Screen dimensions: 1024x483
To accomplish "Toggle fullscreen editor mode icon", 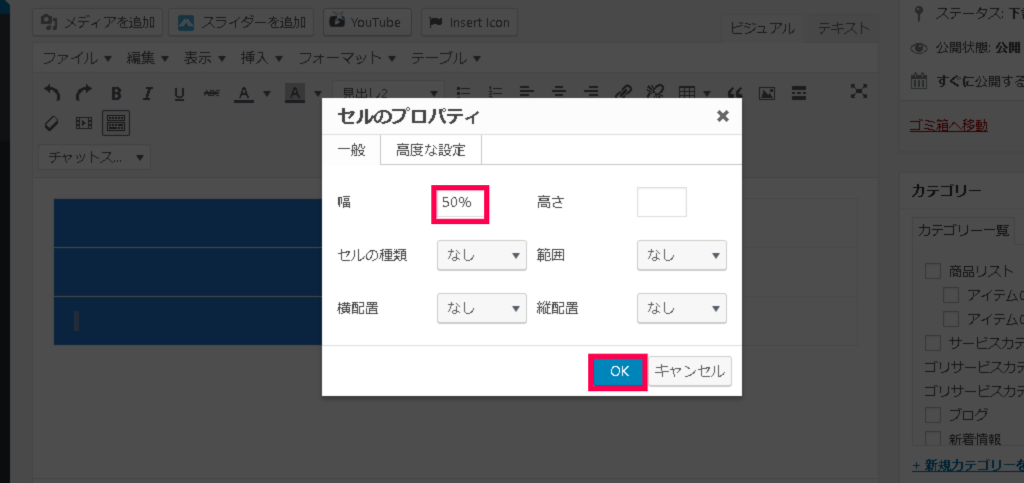I will click(x=858, y=91).
